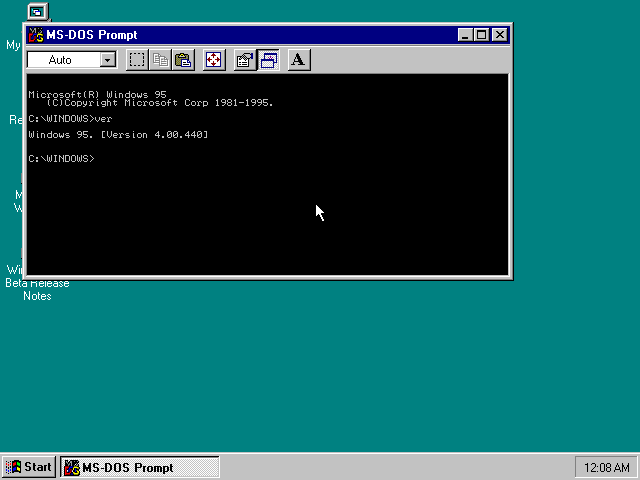
Task: Maximize the MS-DOS Prompt window
Action: [x=481, y=35]
